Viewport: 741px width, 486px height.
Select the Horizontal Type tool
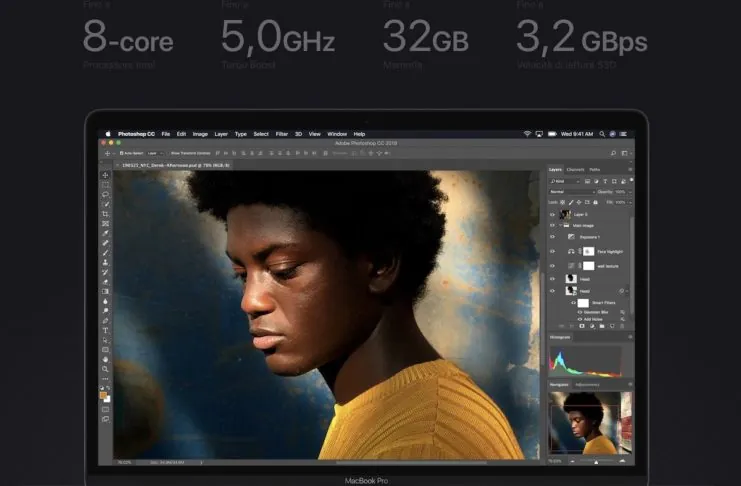tap(106, 330)
